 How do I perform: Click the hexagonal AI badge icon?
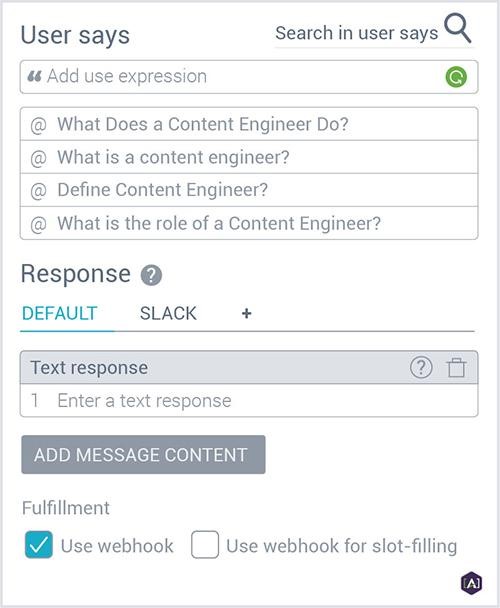(x=472, y=582)
